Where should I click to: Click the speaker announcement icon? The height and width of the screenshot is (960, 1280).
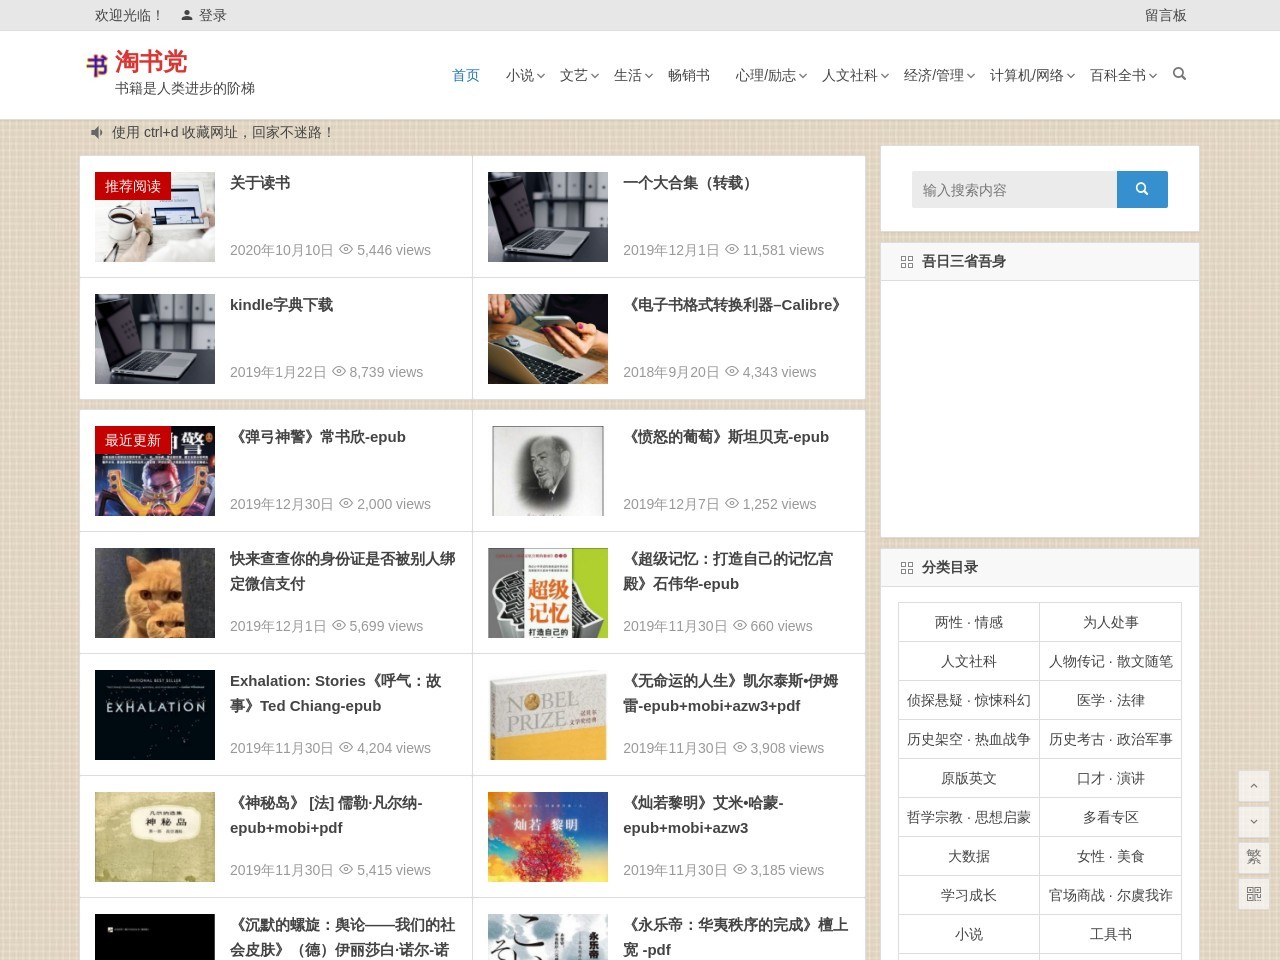pyautogui.click(x=97, y=132)
